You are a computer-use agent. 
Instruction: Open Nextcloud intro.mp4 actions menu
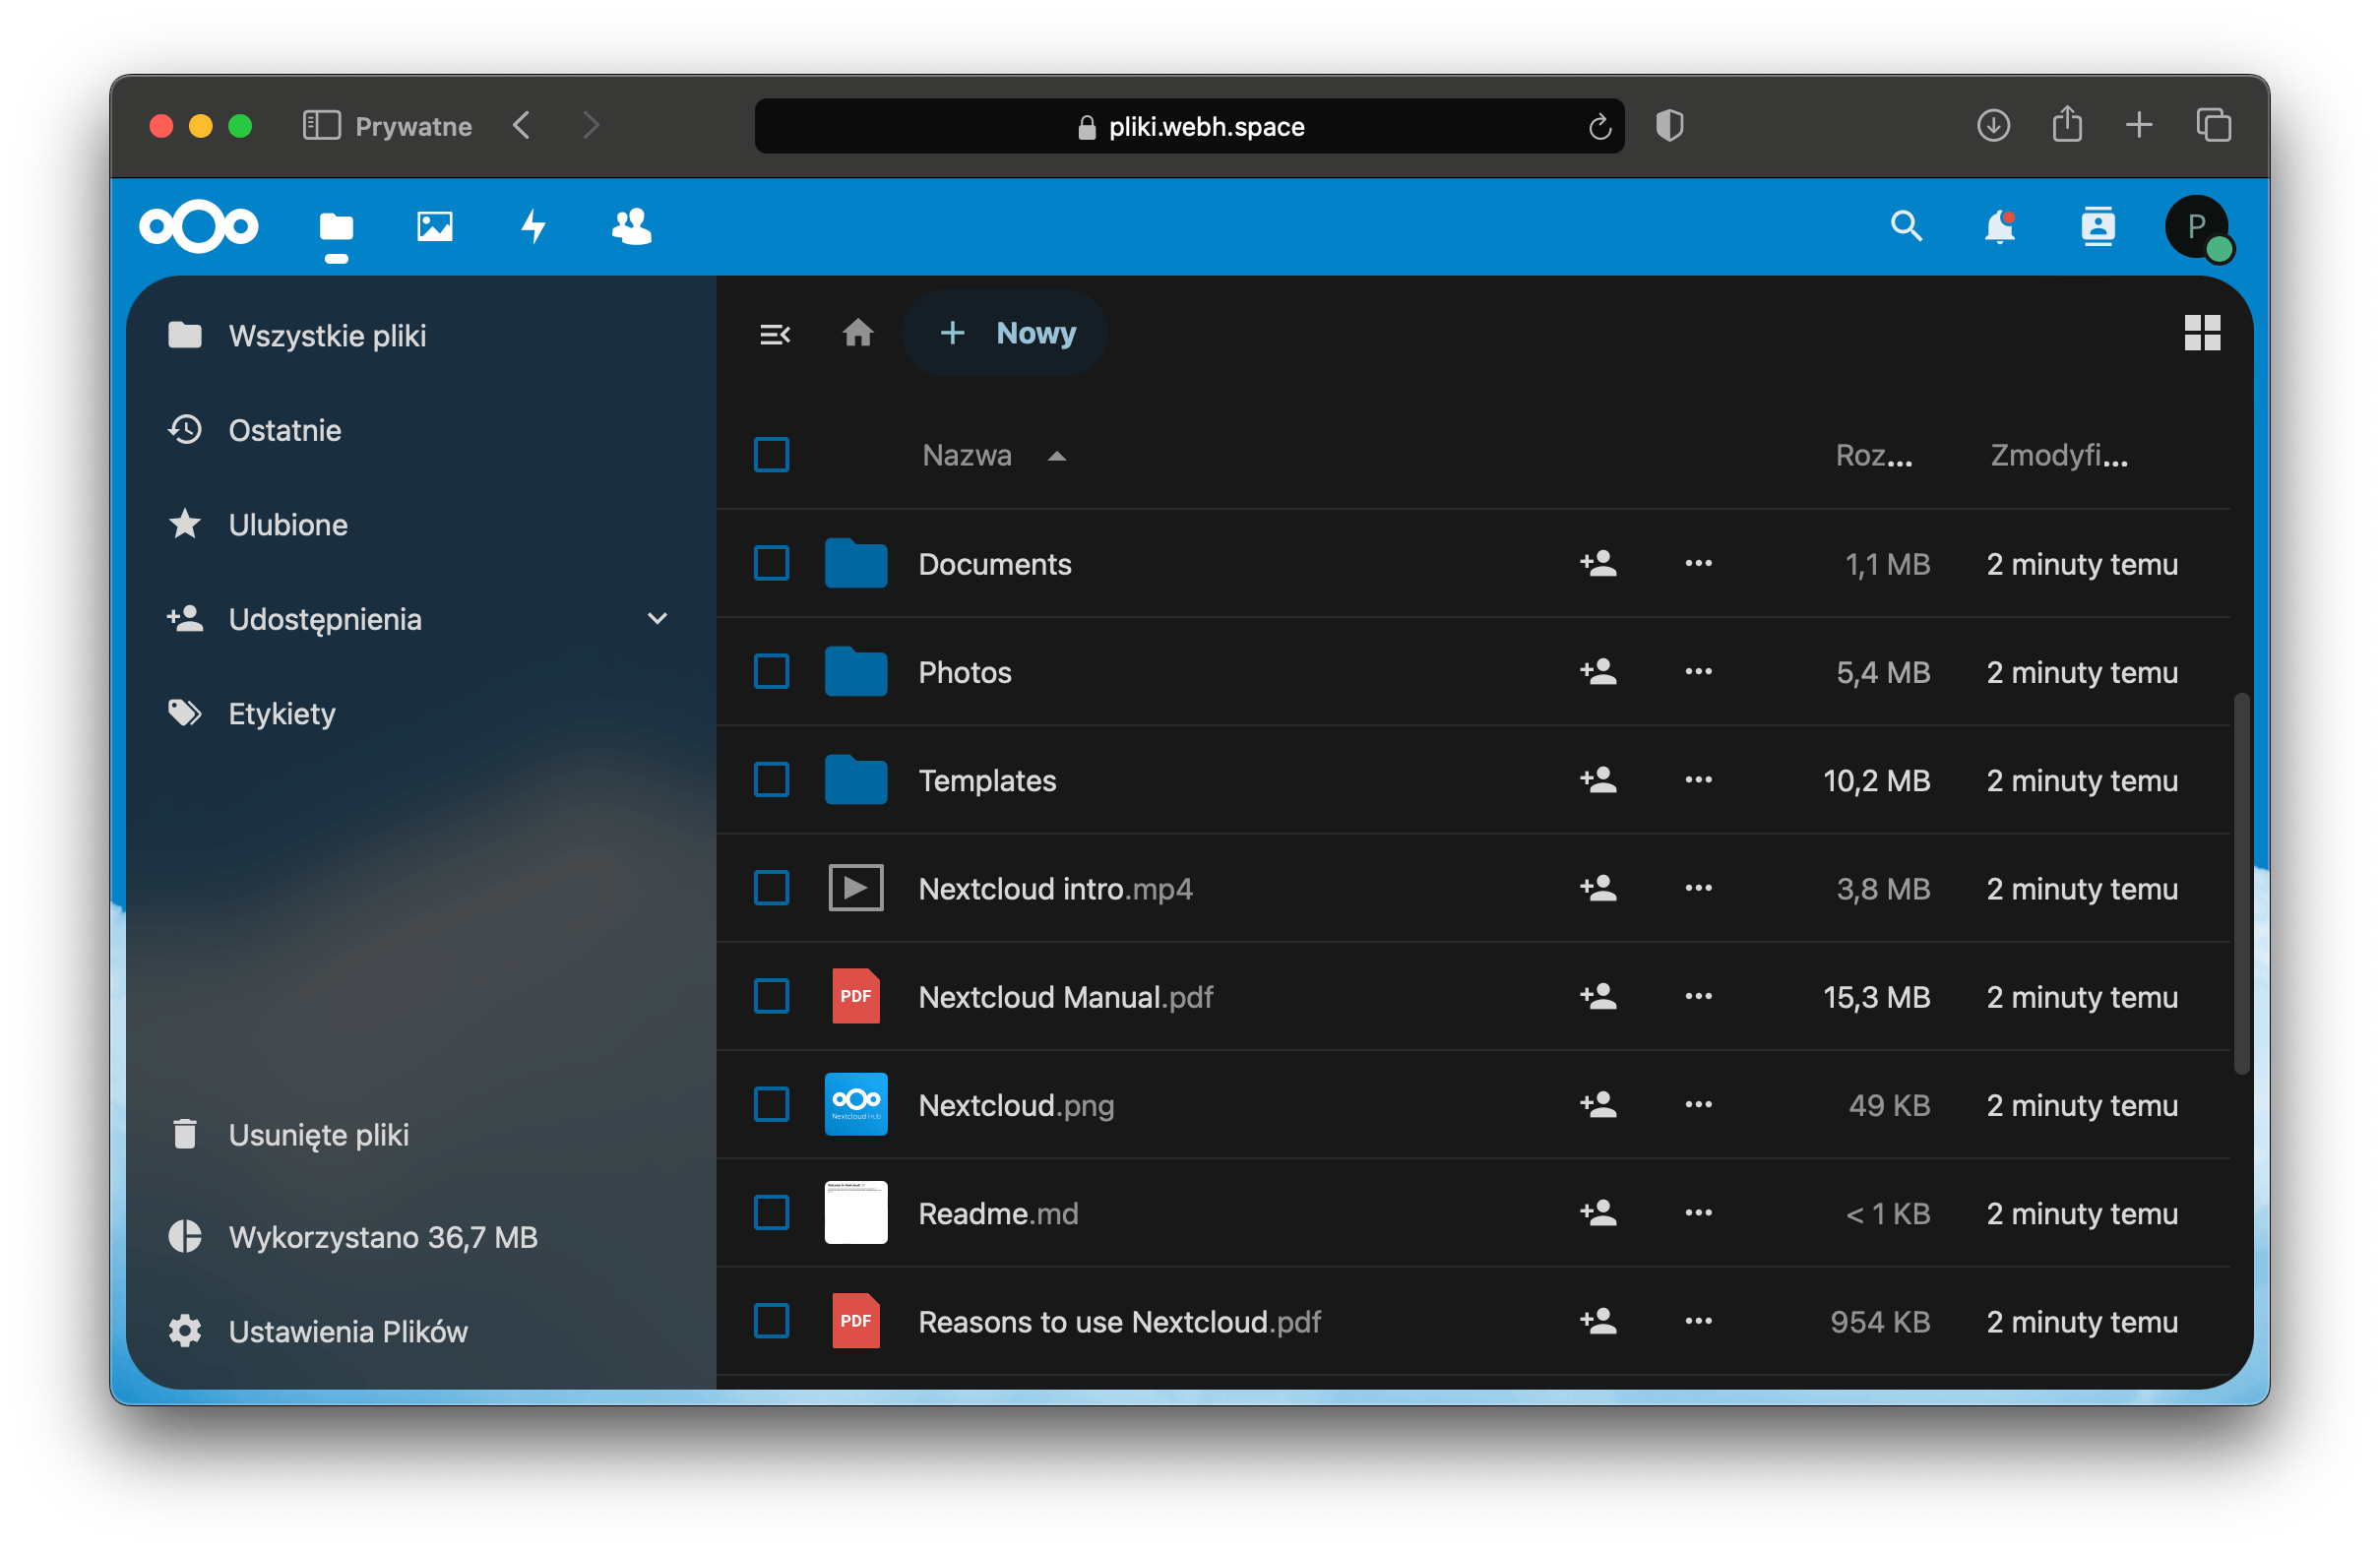tap(1698, 888)
